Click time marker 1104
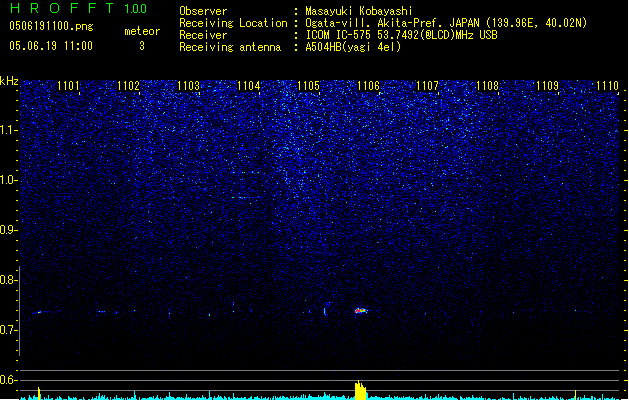The height and width of the screenshot is (400, 629). (248, 85)
